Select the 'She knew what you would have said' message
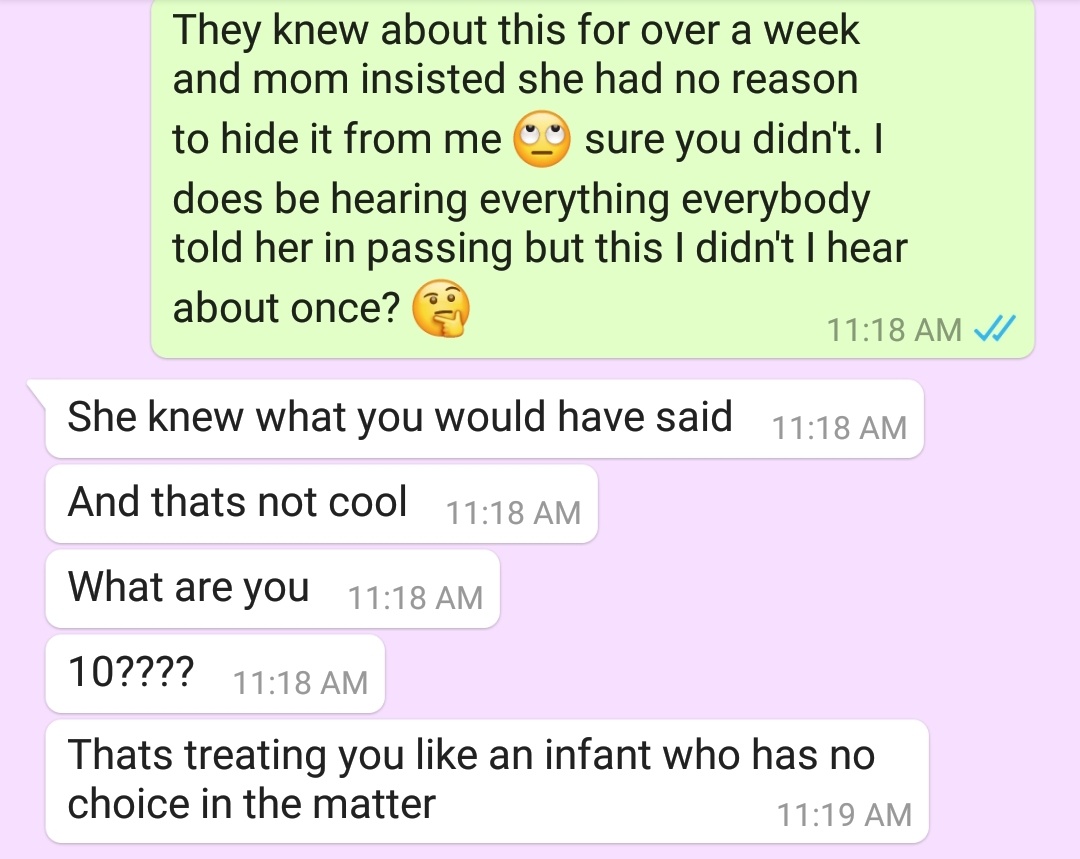The image size is (1080, 859). 484,418
